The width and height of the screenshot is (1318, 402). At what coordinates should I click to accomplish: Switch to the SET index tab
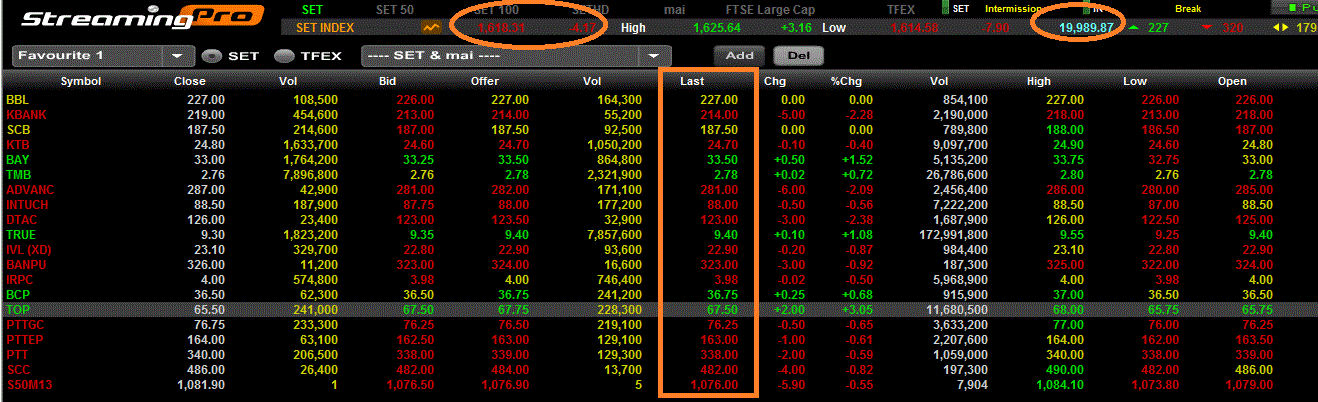click(312, 9)
